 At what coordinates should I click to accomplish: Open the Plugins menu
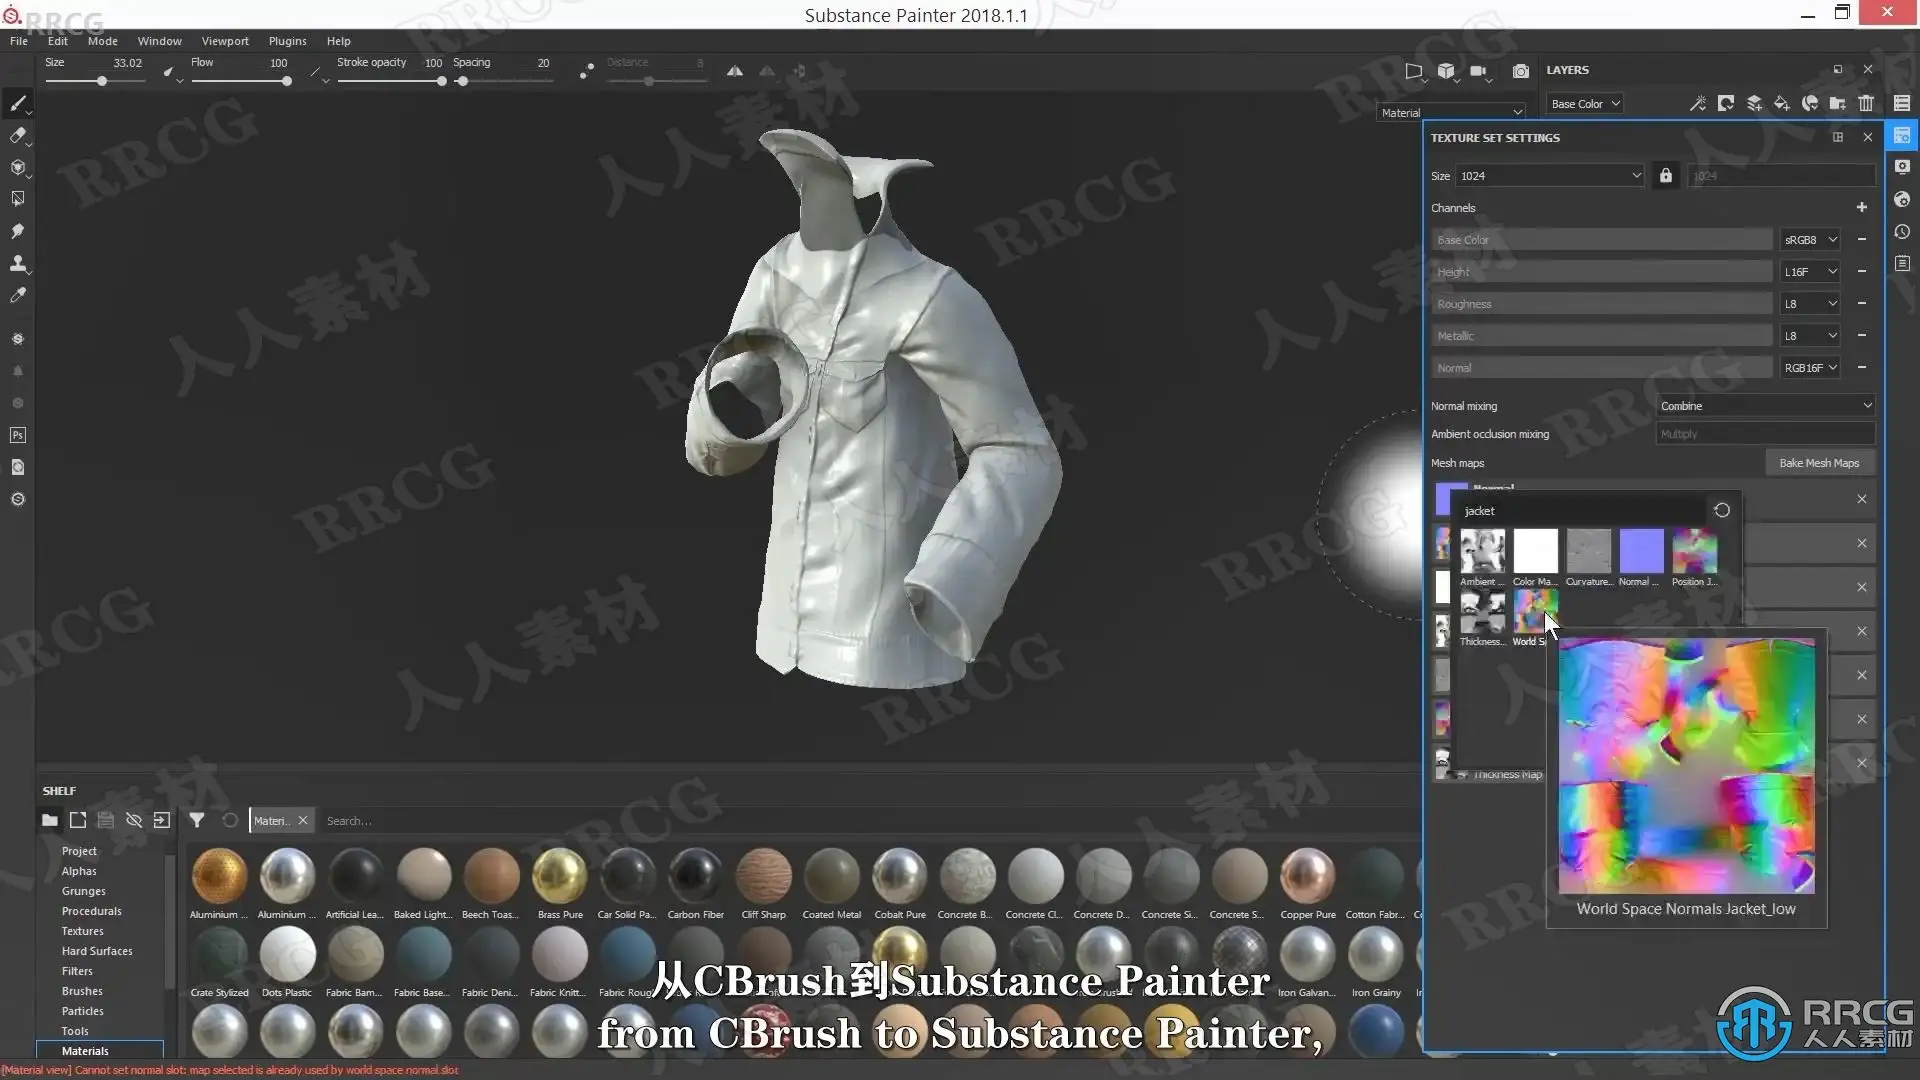tap(287, 41)
